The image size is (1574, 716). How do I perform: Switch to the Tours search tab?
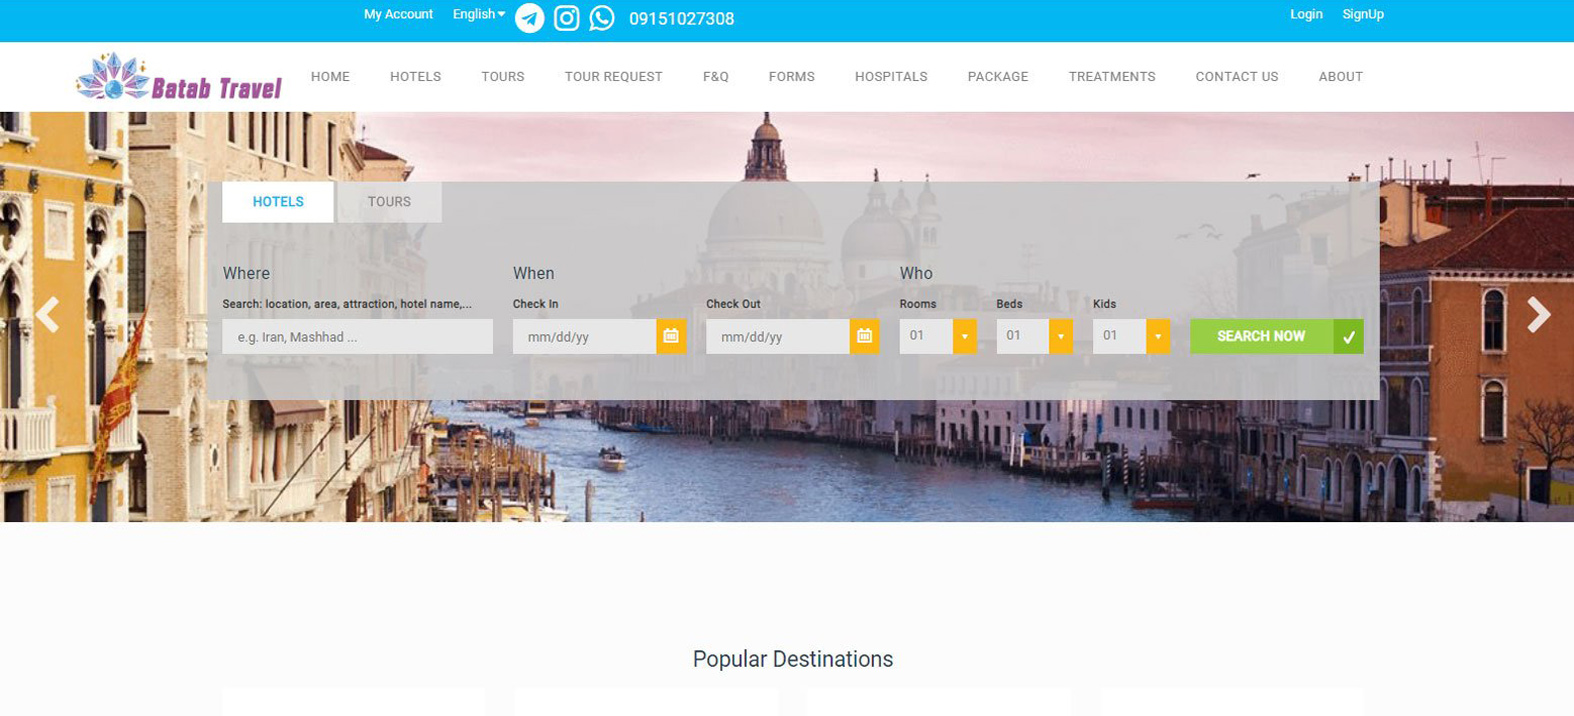[389, 202]
